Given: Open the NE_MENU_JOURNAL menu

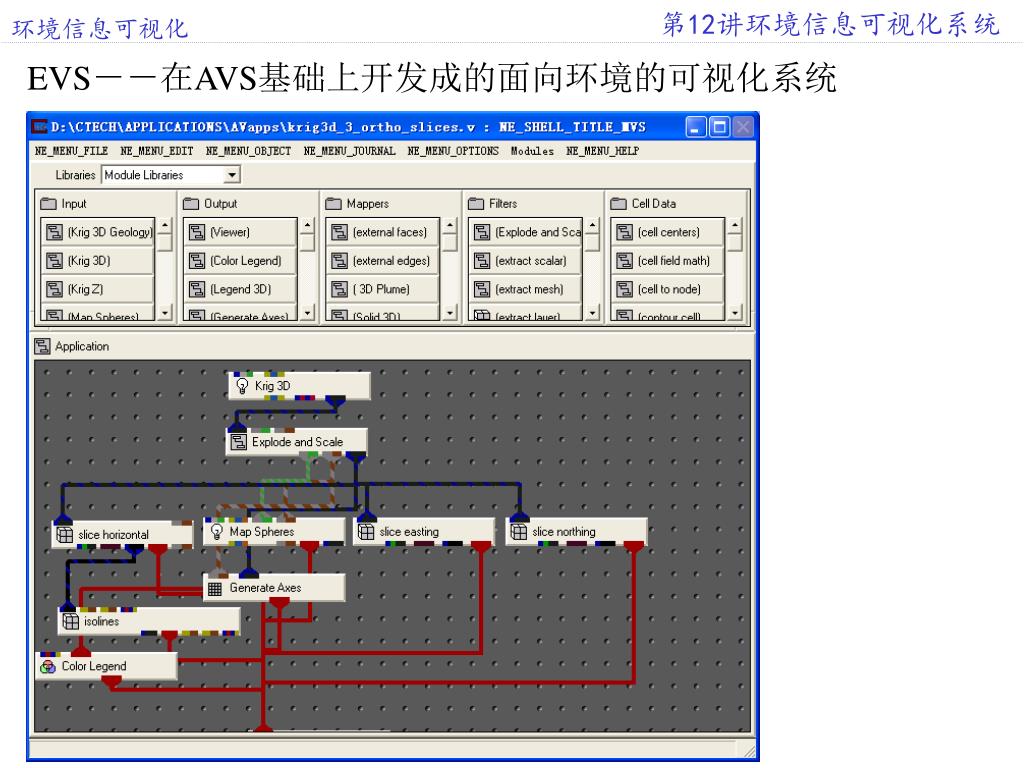Looking at the screenshot, I should (349, 151).
